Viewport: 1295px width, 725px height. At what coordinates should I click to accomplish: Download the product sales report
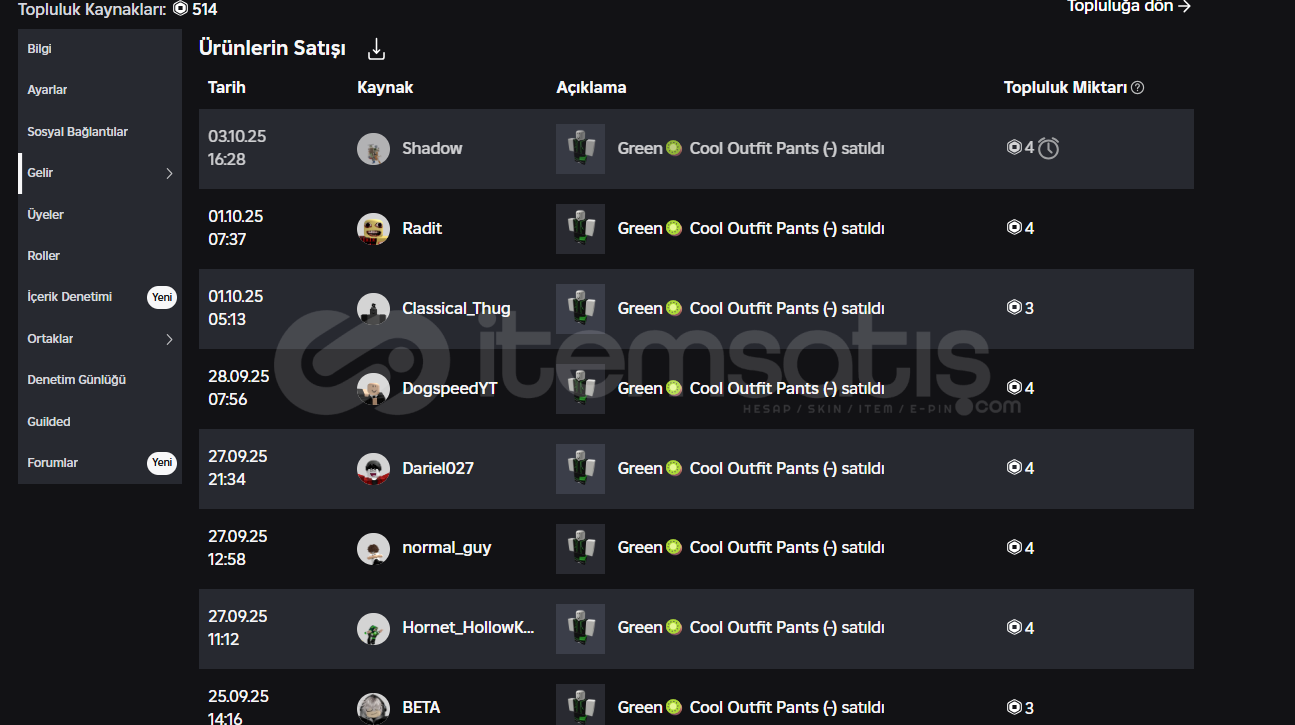click(376, 49)
